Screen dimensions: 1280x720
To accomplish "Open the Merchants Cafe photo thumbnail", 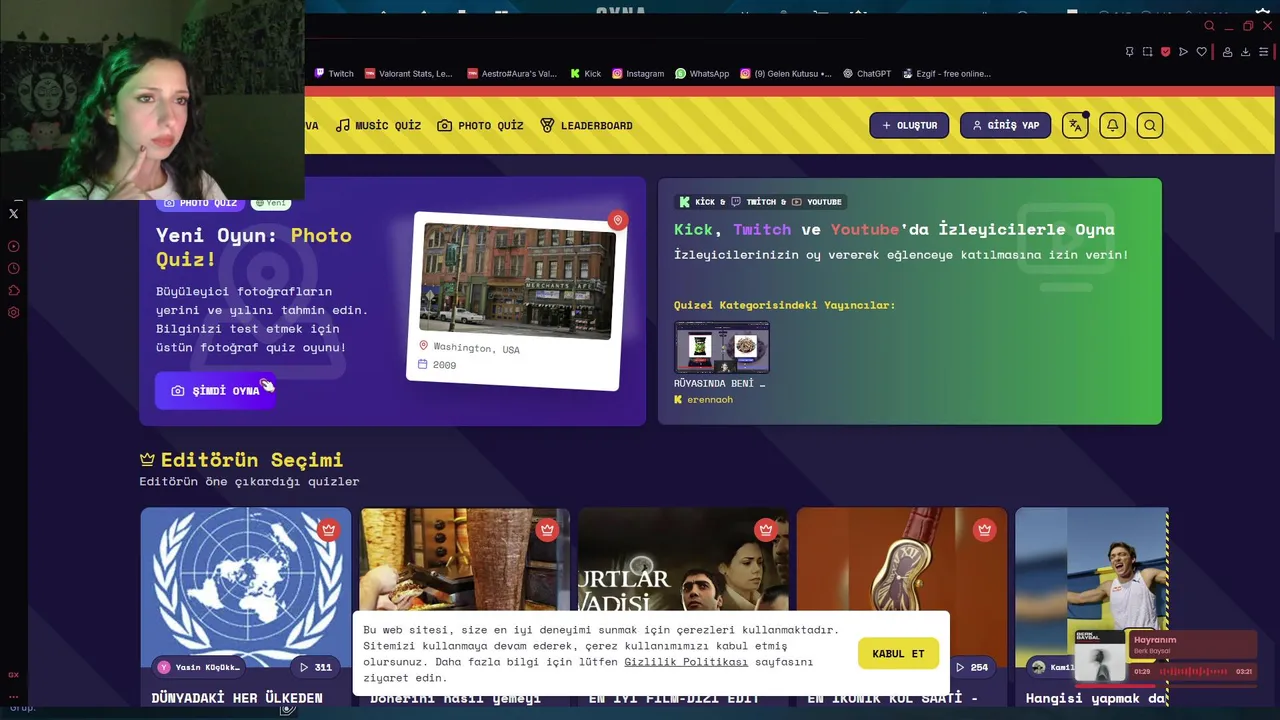I will (517, 281).
